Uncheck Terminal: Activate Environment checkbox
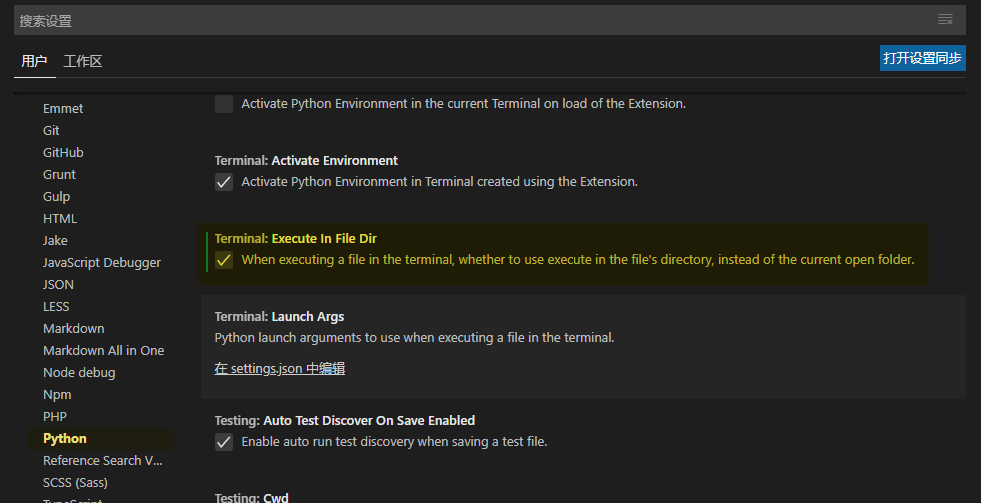Viewport: 981px width, 503px height. [x=224, y=182]
